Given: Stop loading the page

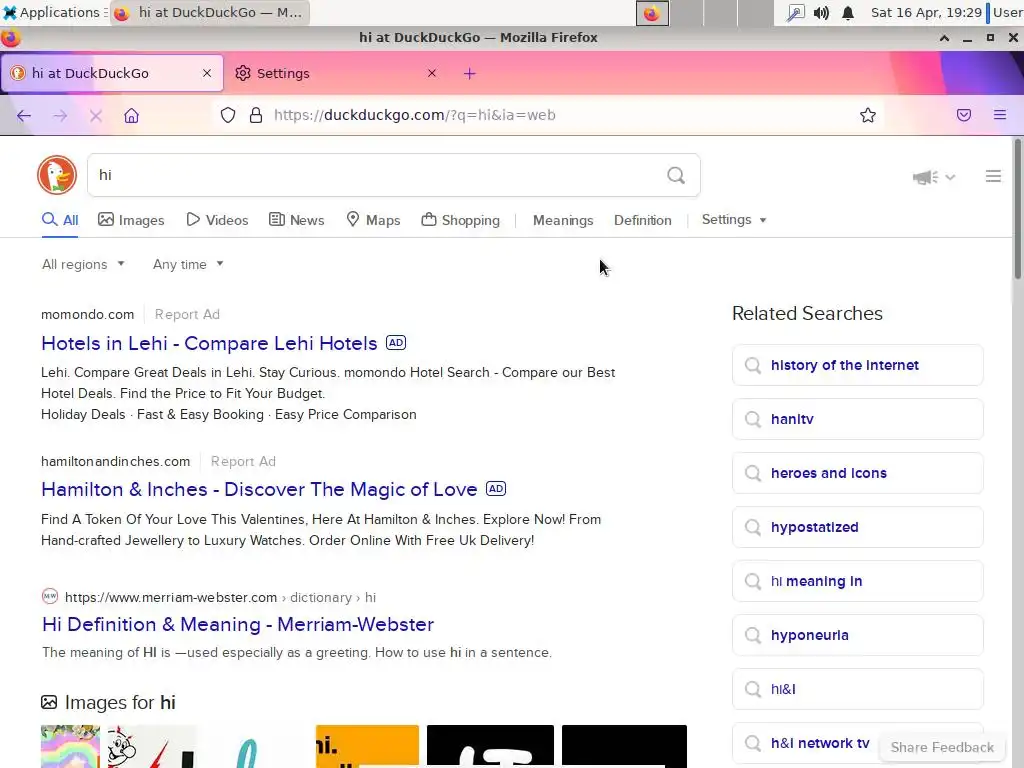Looking at the screenshot, I should coord(95,116).
